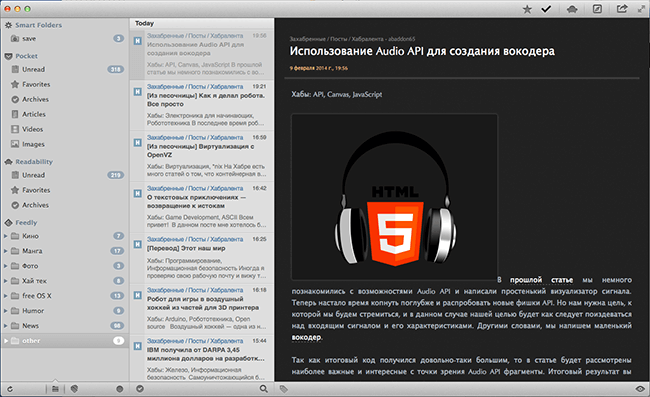Image resolution: width=650 pixels, height=397 pixels.
Task: Expand the Манга folder triangle
Action: tap(5, 251)
